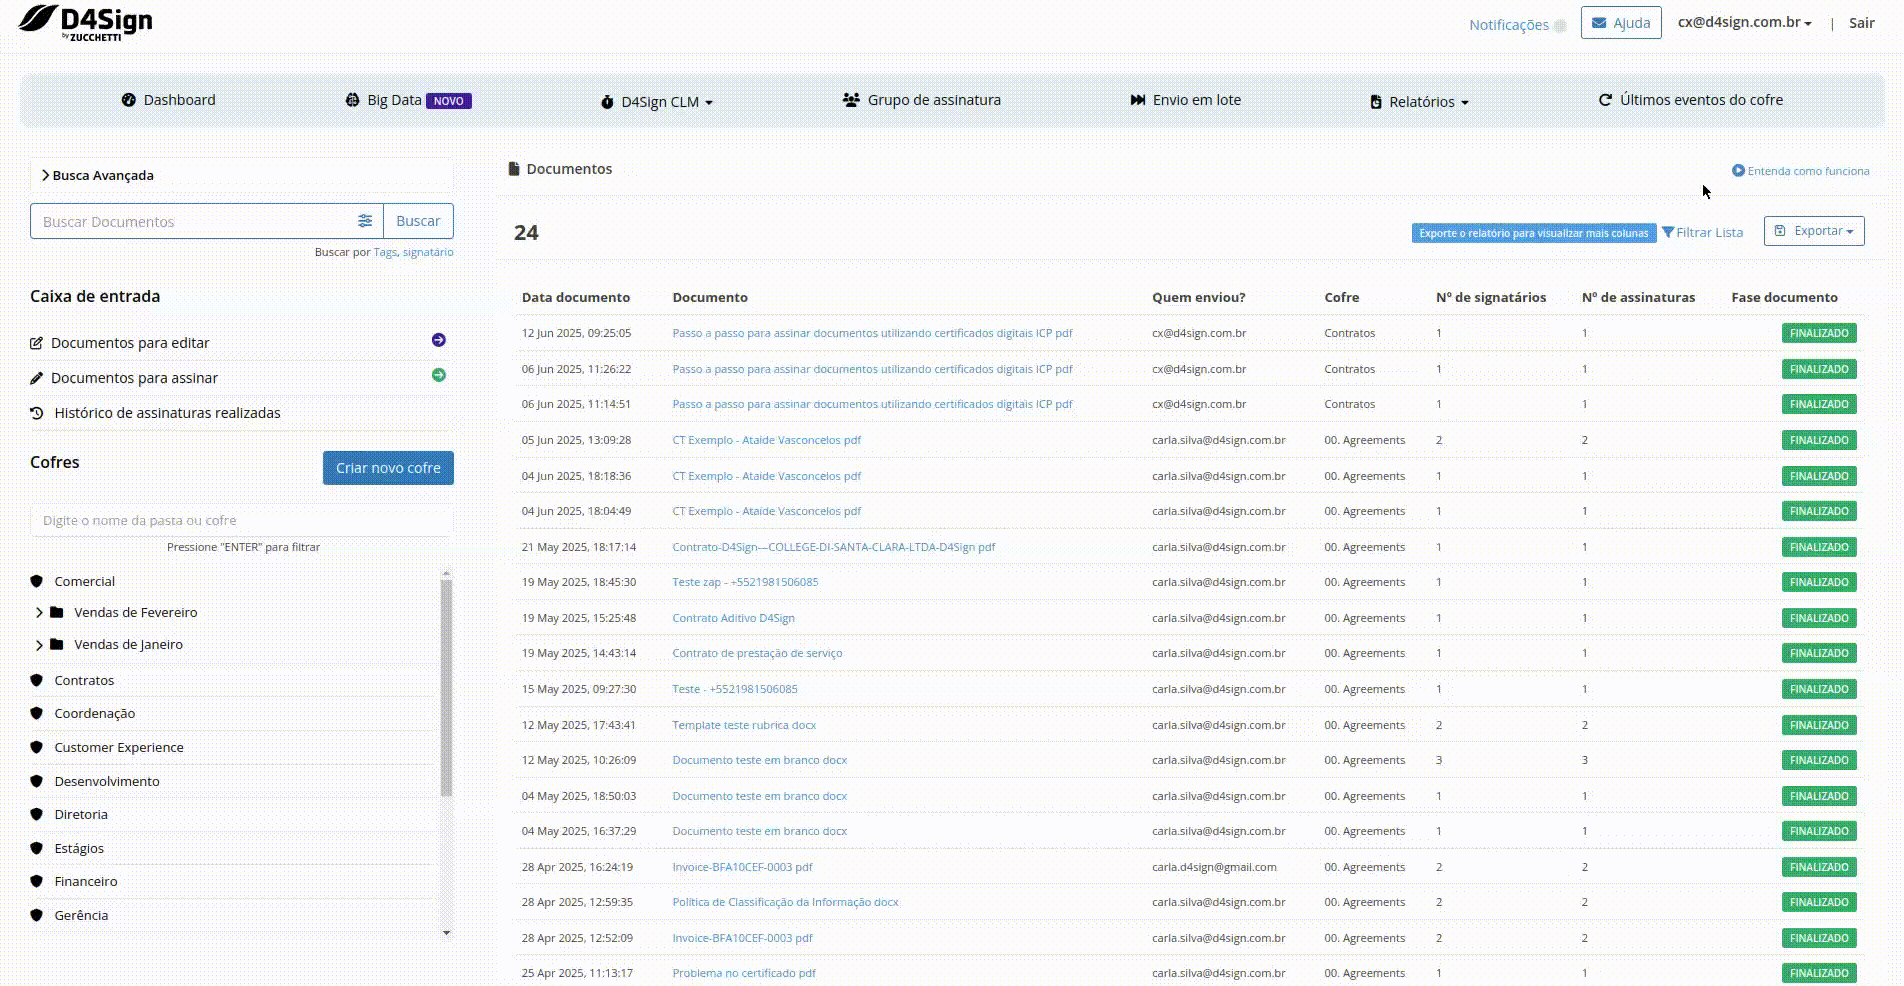Image resolution: width=1904 pixels, height=986 pixels.
Task: Expand the Vendas de Janeiro folder
Action: tap(39, 645)
